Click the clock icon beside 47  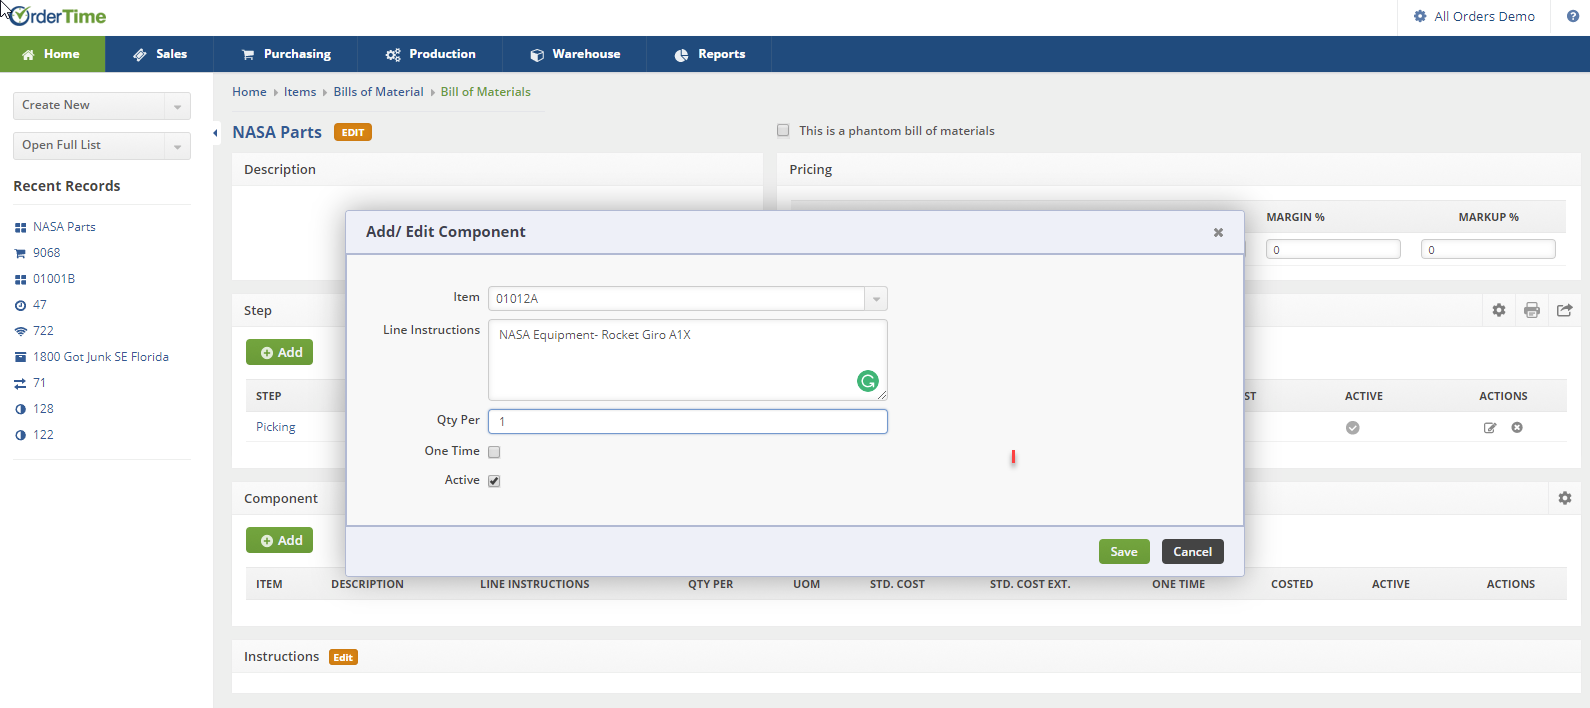point(20,306)
